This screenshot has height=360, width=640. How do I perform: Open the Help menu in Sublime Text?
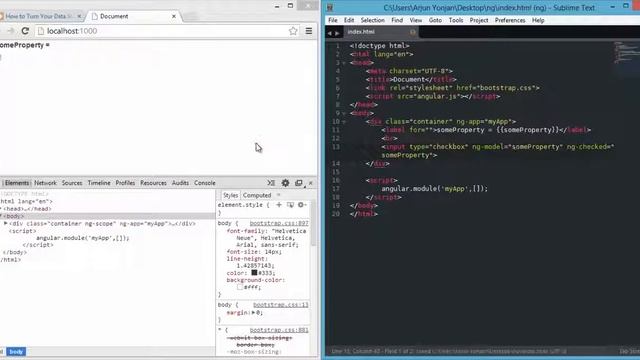[538, 20]
